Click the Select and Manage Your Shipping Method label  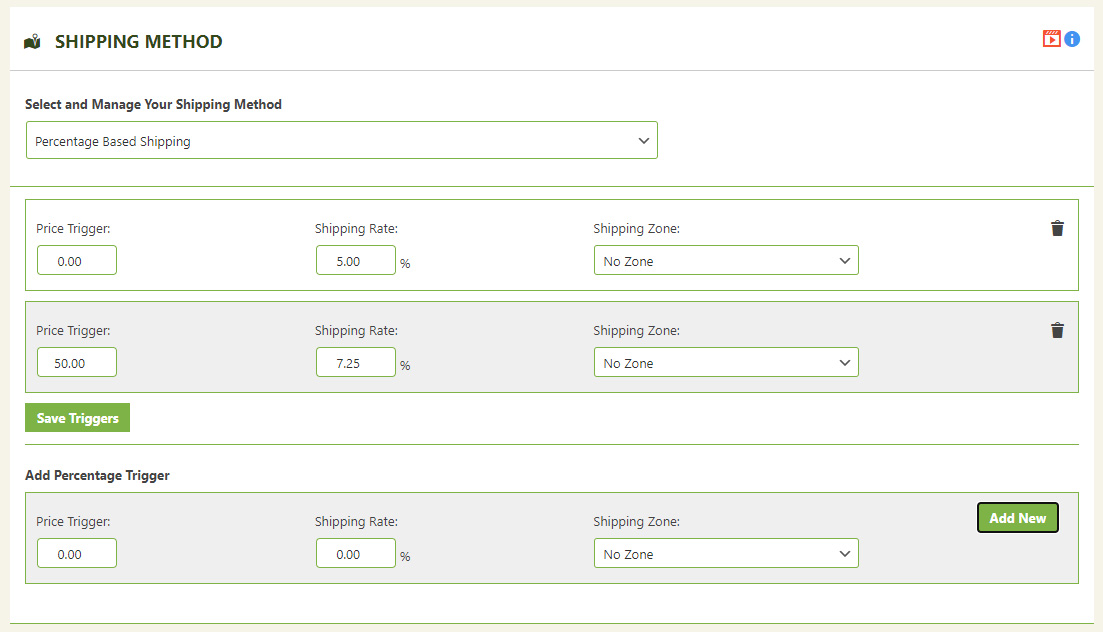coord(153,105)
